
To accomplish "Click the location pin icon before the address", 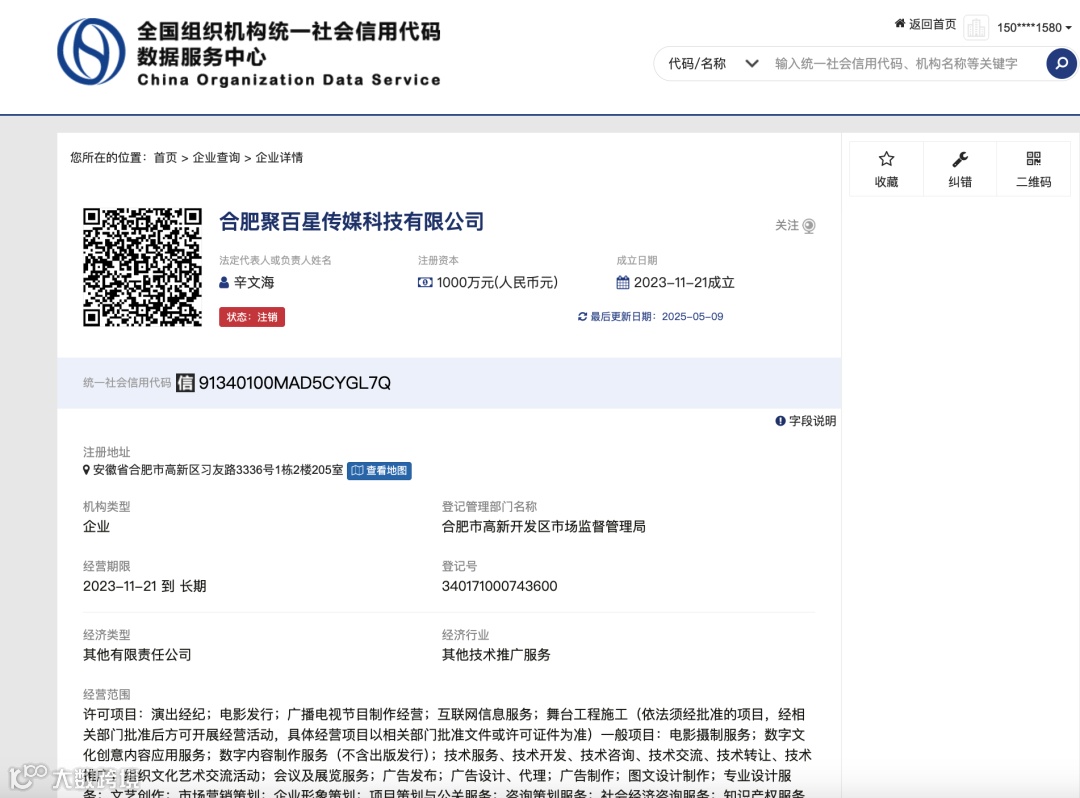I will (x=86, y=470).
